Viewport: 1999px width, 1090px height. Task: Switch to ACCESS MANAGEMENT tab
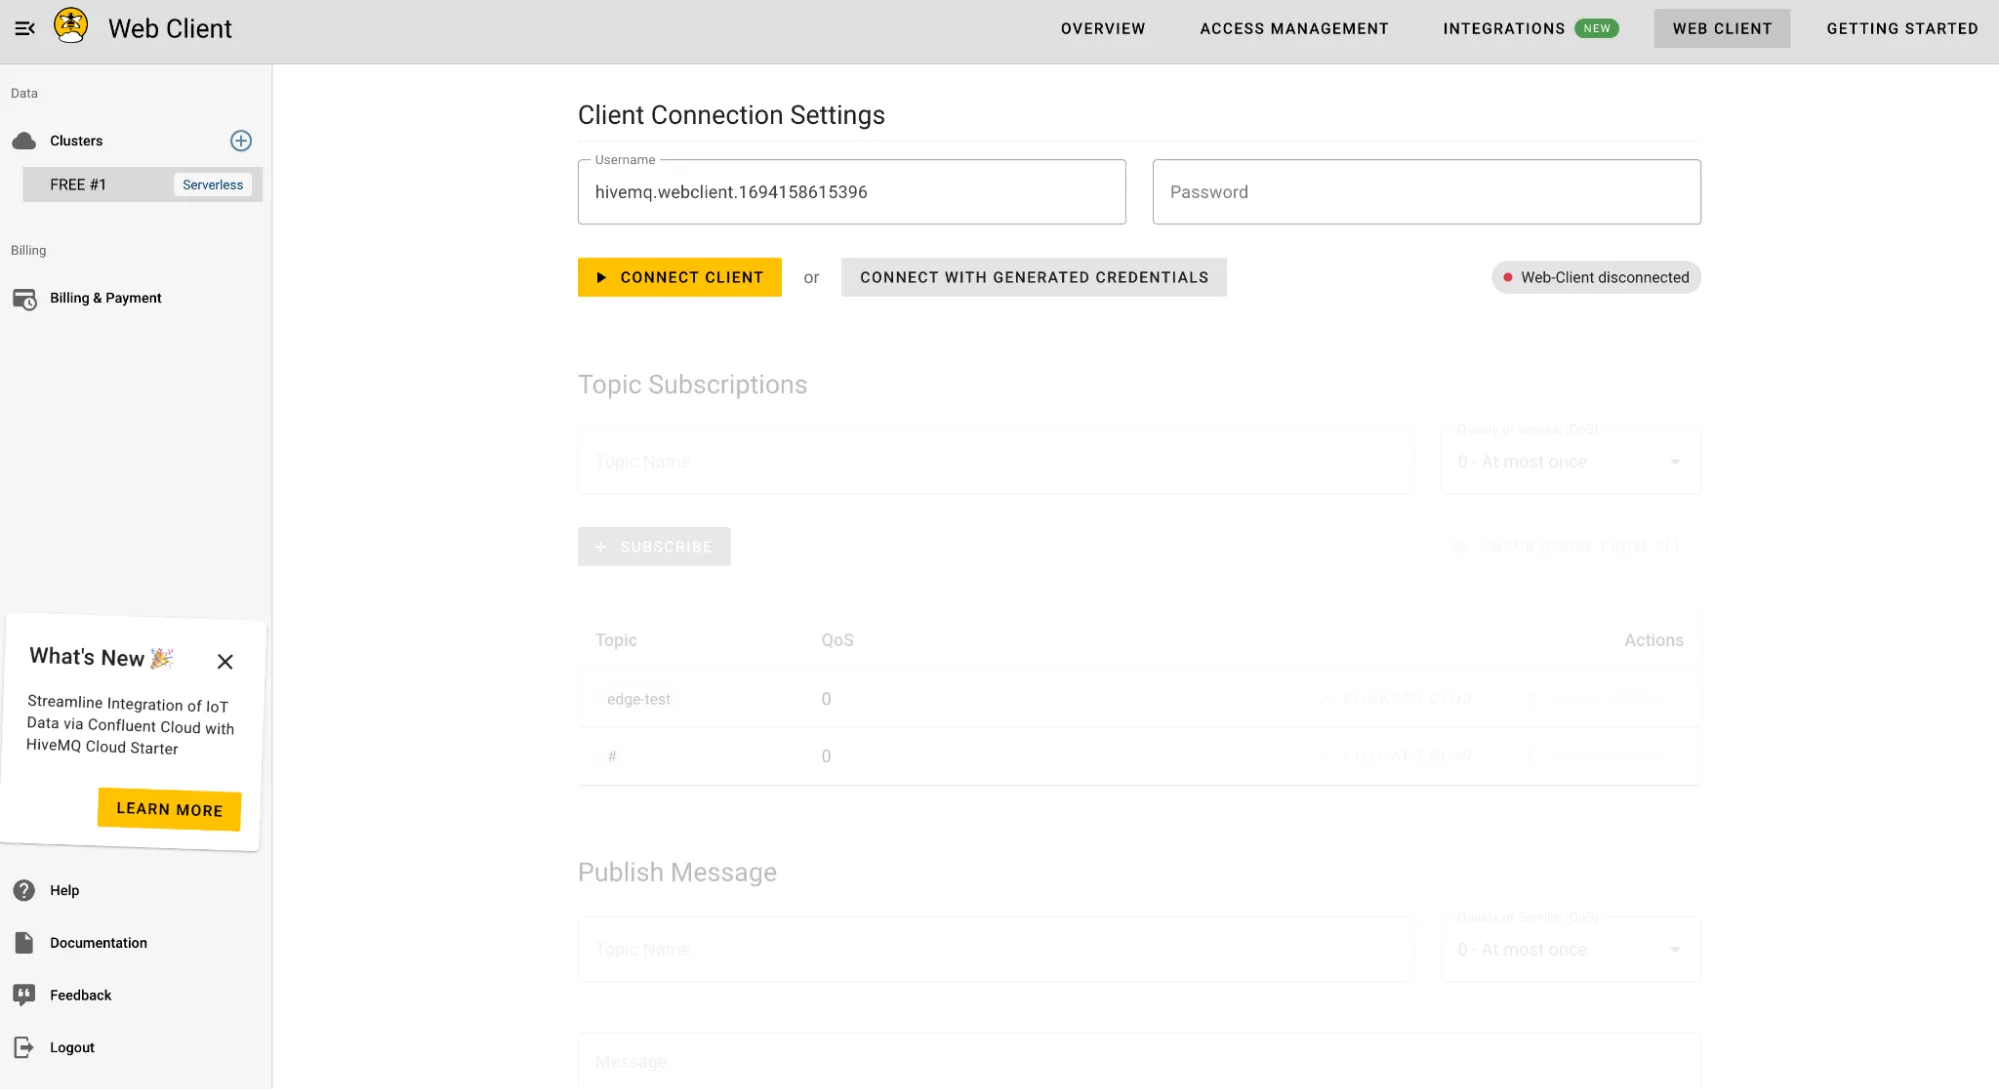(x=1293, y=28)
